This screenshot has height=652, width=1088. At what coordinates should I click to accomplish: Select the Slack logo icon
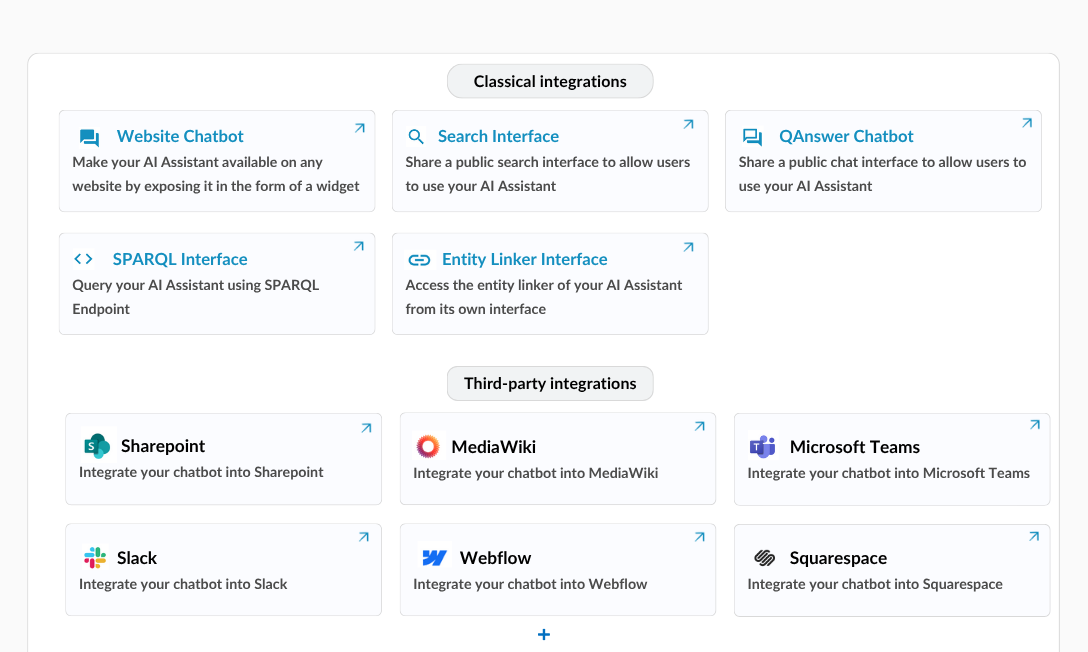pyautogui.click(x=94, y=557)
